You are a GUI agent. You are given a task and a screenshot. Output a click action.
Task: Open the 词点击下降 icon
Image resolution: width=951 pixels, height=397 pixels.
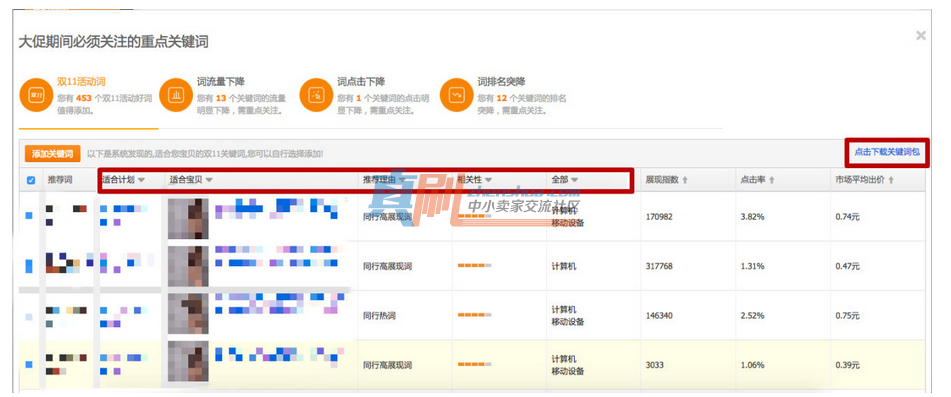[316, 95]
